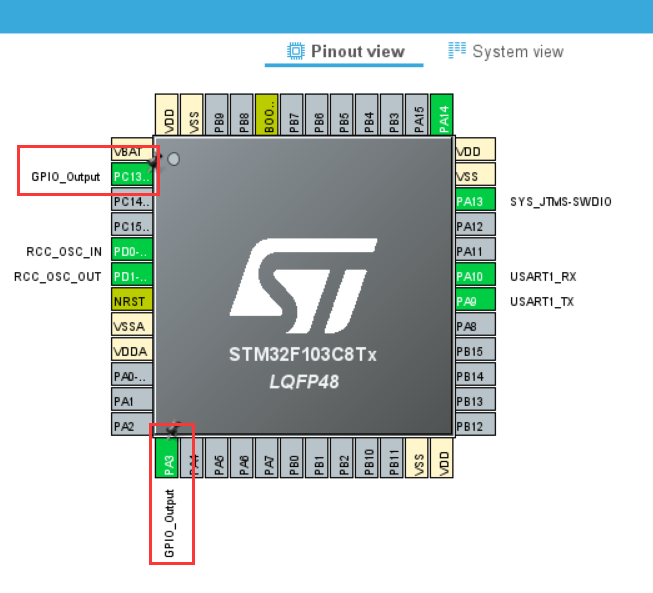The image size is (653, 593).
Task: Click the PA7 pin
Action: coord(267,458)
